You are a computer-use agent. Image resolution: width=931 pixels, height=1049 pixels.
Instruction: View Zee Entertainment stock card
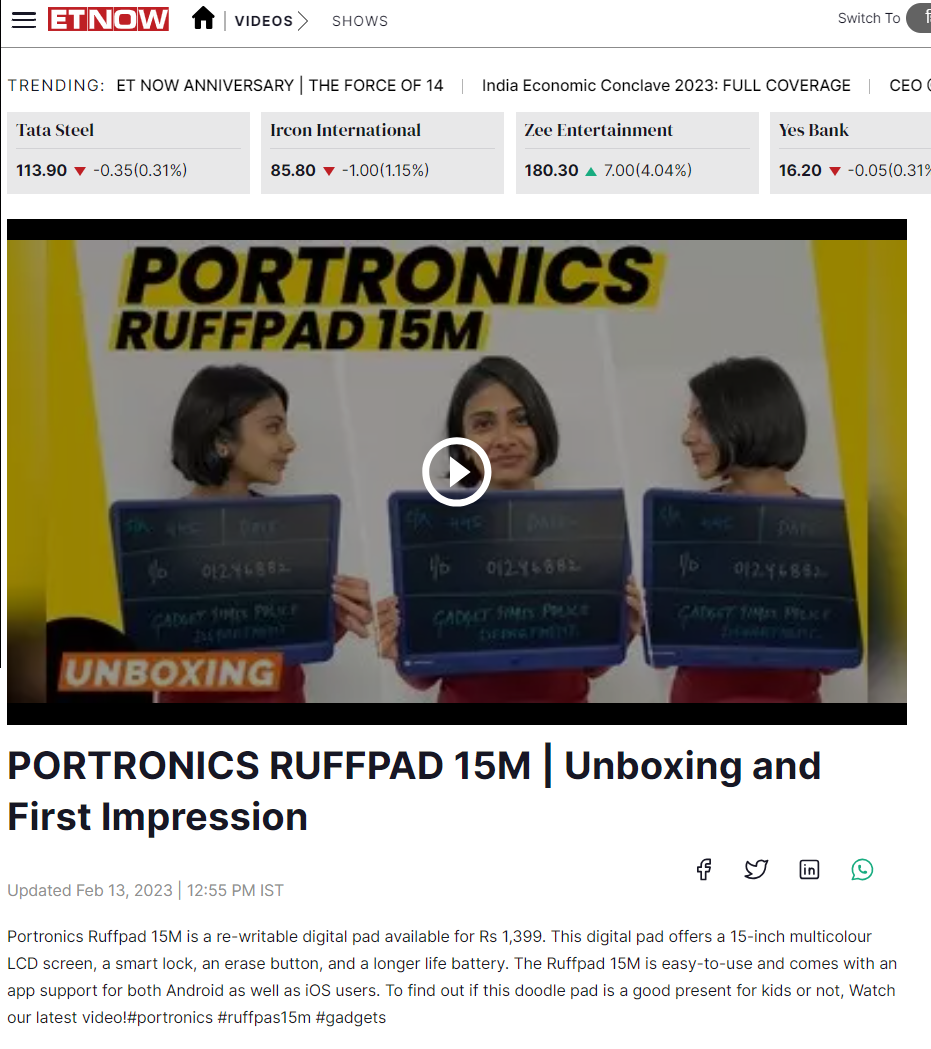click(x=637, y=152)
